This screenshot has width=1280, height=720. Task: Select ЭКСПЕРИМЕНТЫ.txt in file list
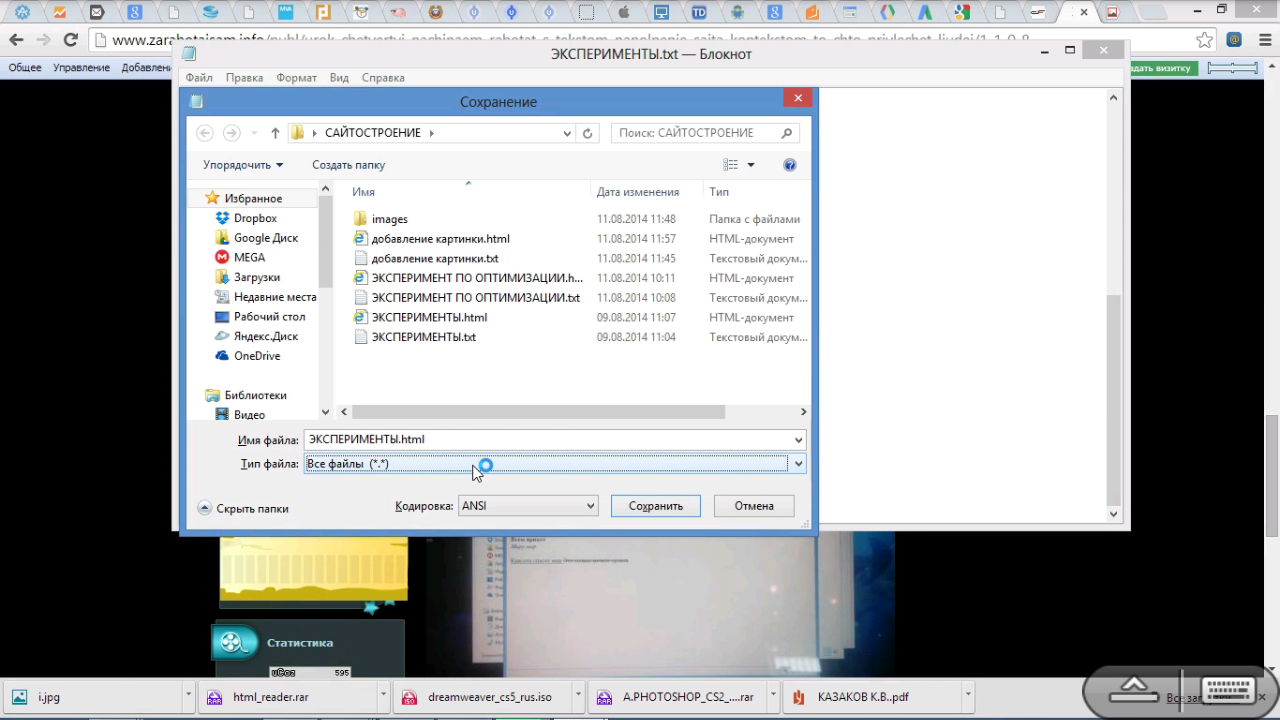[x=415, y=337]
